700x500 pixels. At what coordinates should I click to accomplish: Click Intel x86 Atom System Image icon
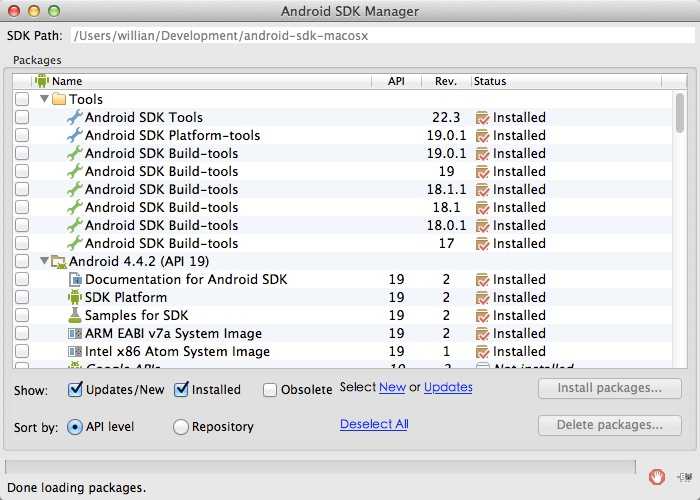[75, 351]
